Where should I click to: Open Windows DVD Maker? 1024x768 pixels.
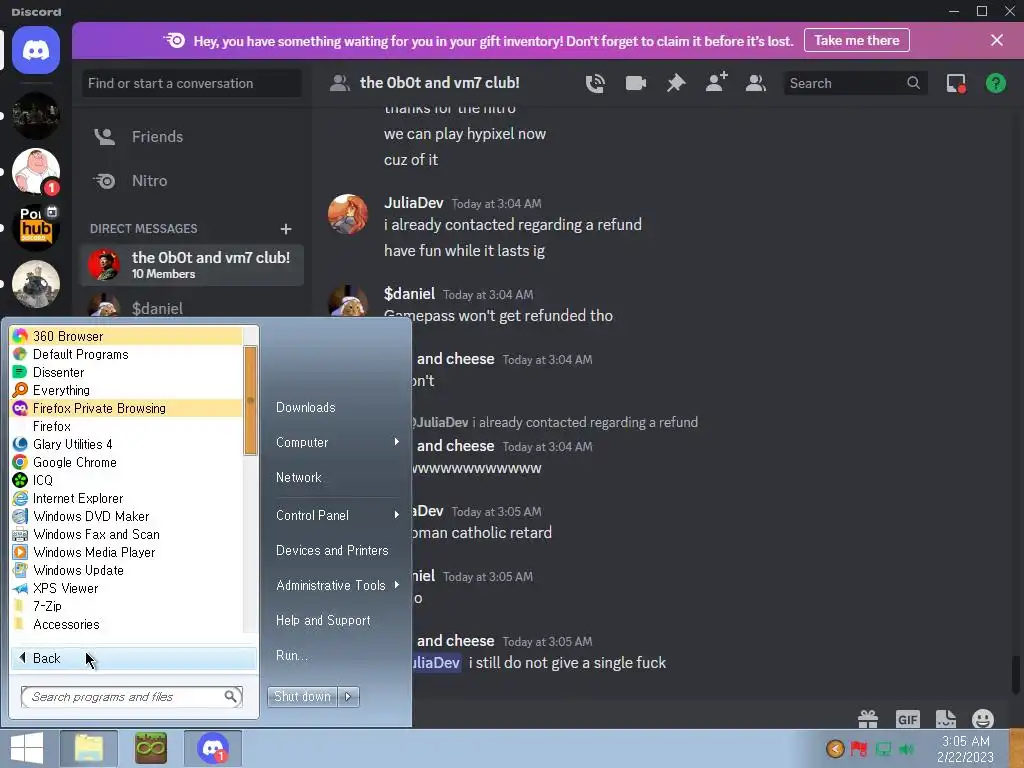pos(126,517)
